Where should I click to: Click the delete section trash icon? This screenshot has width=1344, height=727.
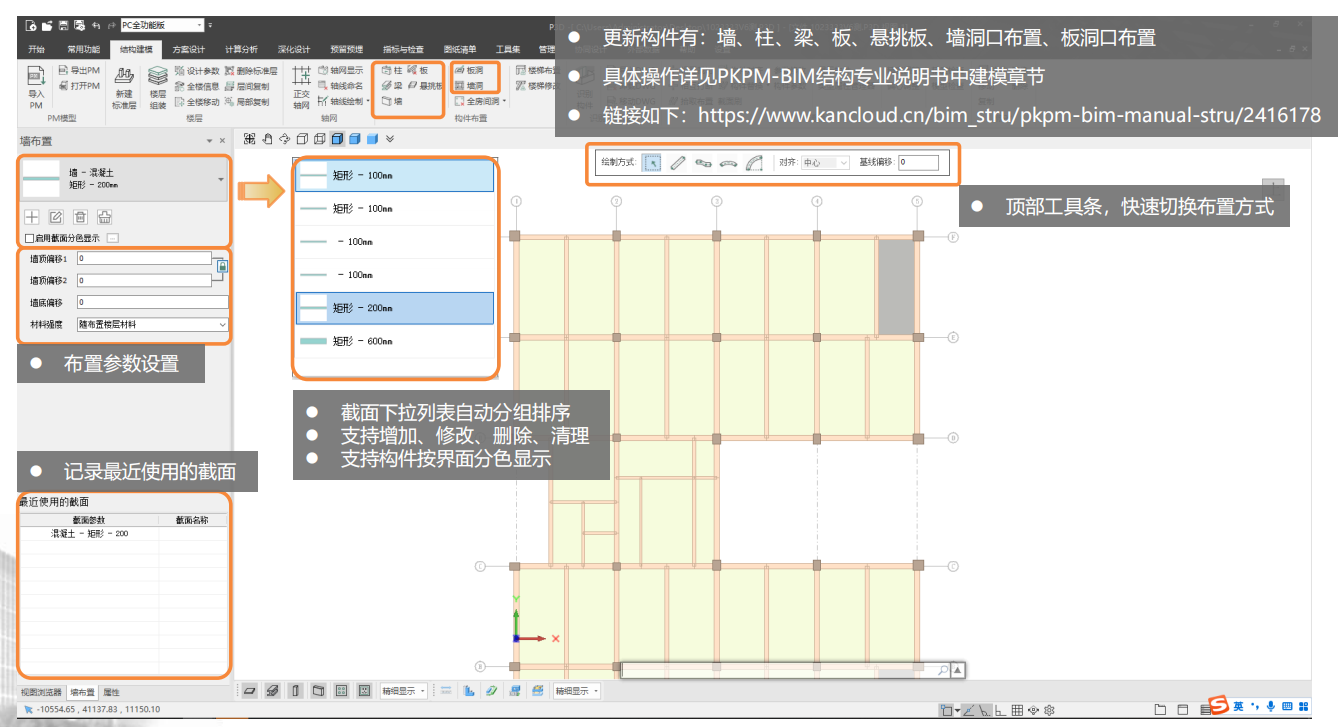[x=80, y=216]
